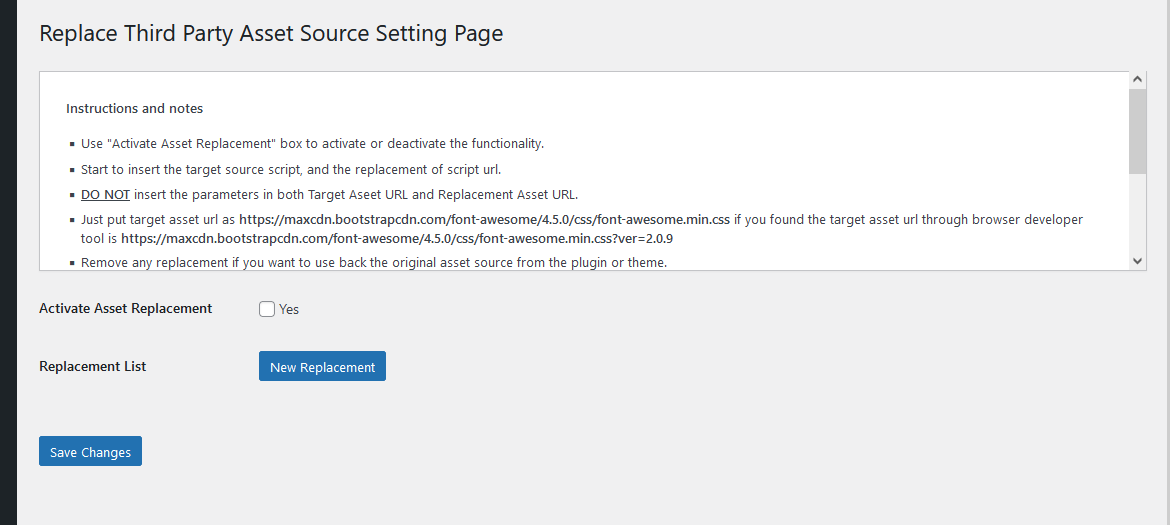1170x525 pixels.
Task: Click the bold URL ending in ?ver=2.0.9
Action: [x=398, y=239]
